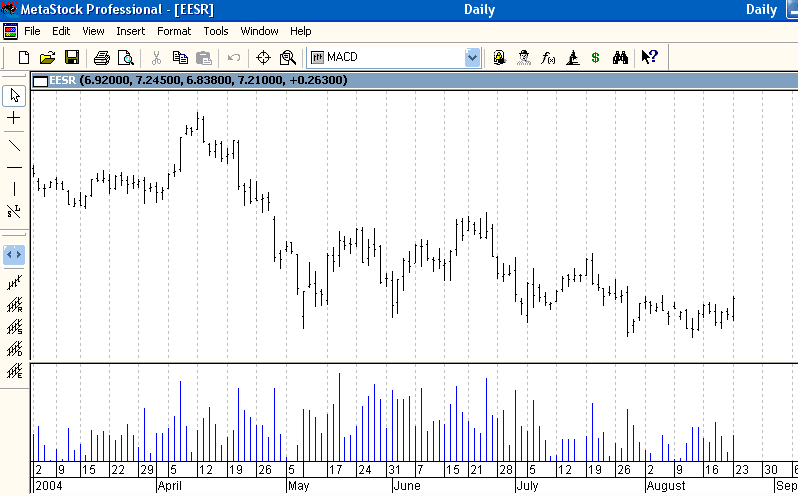The height and width of the screenshot is (496, 798).
Task: Open the System Tester with the microscope icon
Action: tap(573, 57)
